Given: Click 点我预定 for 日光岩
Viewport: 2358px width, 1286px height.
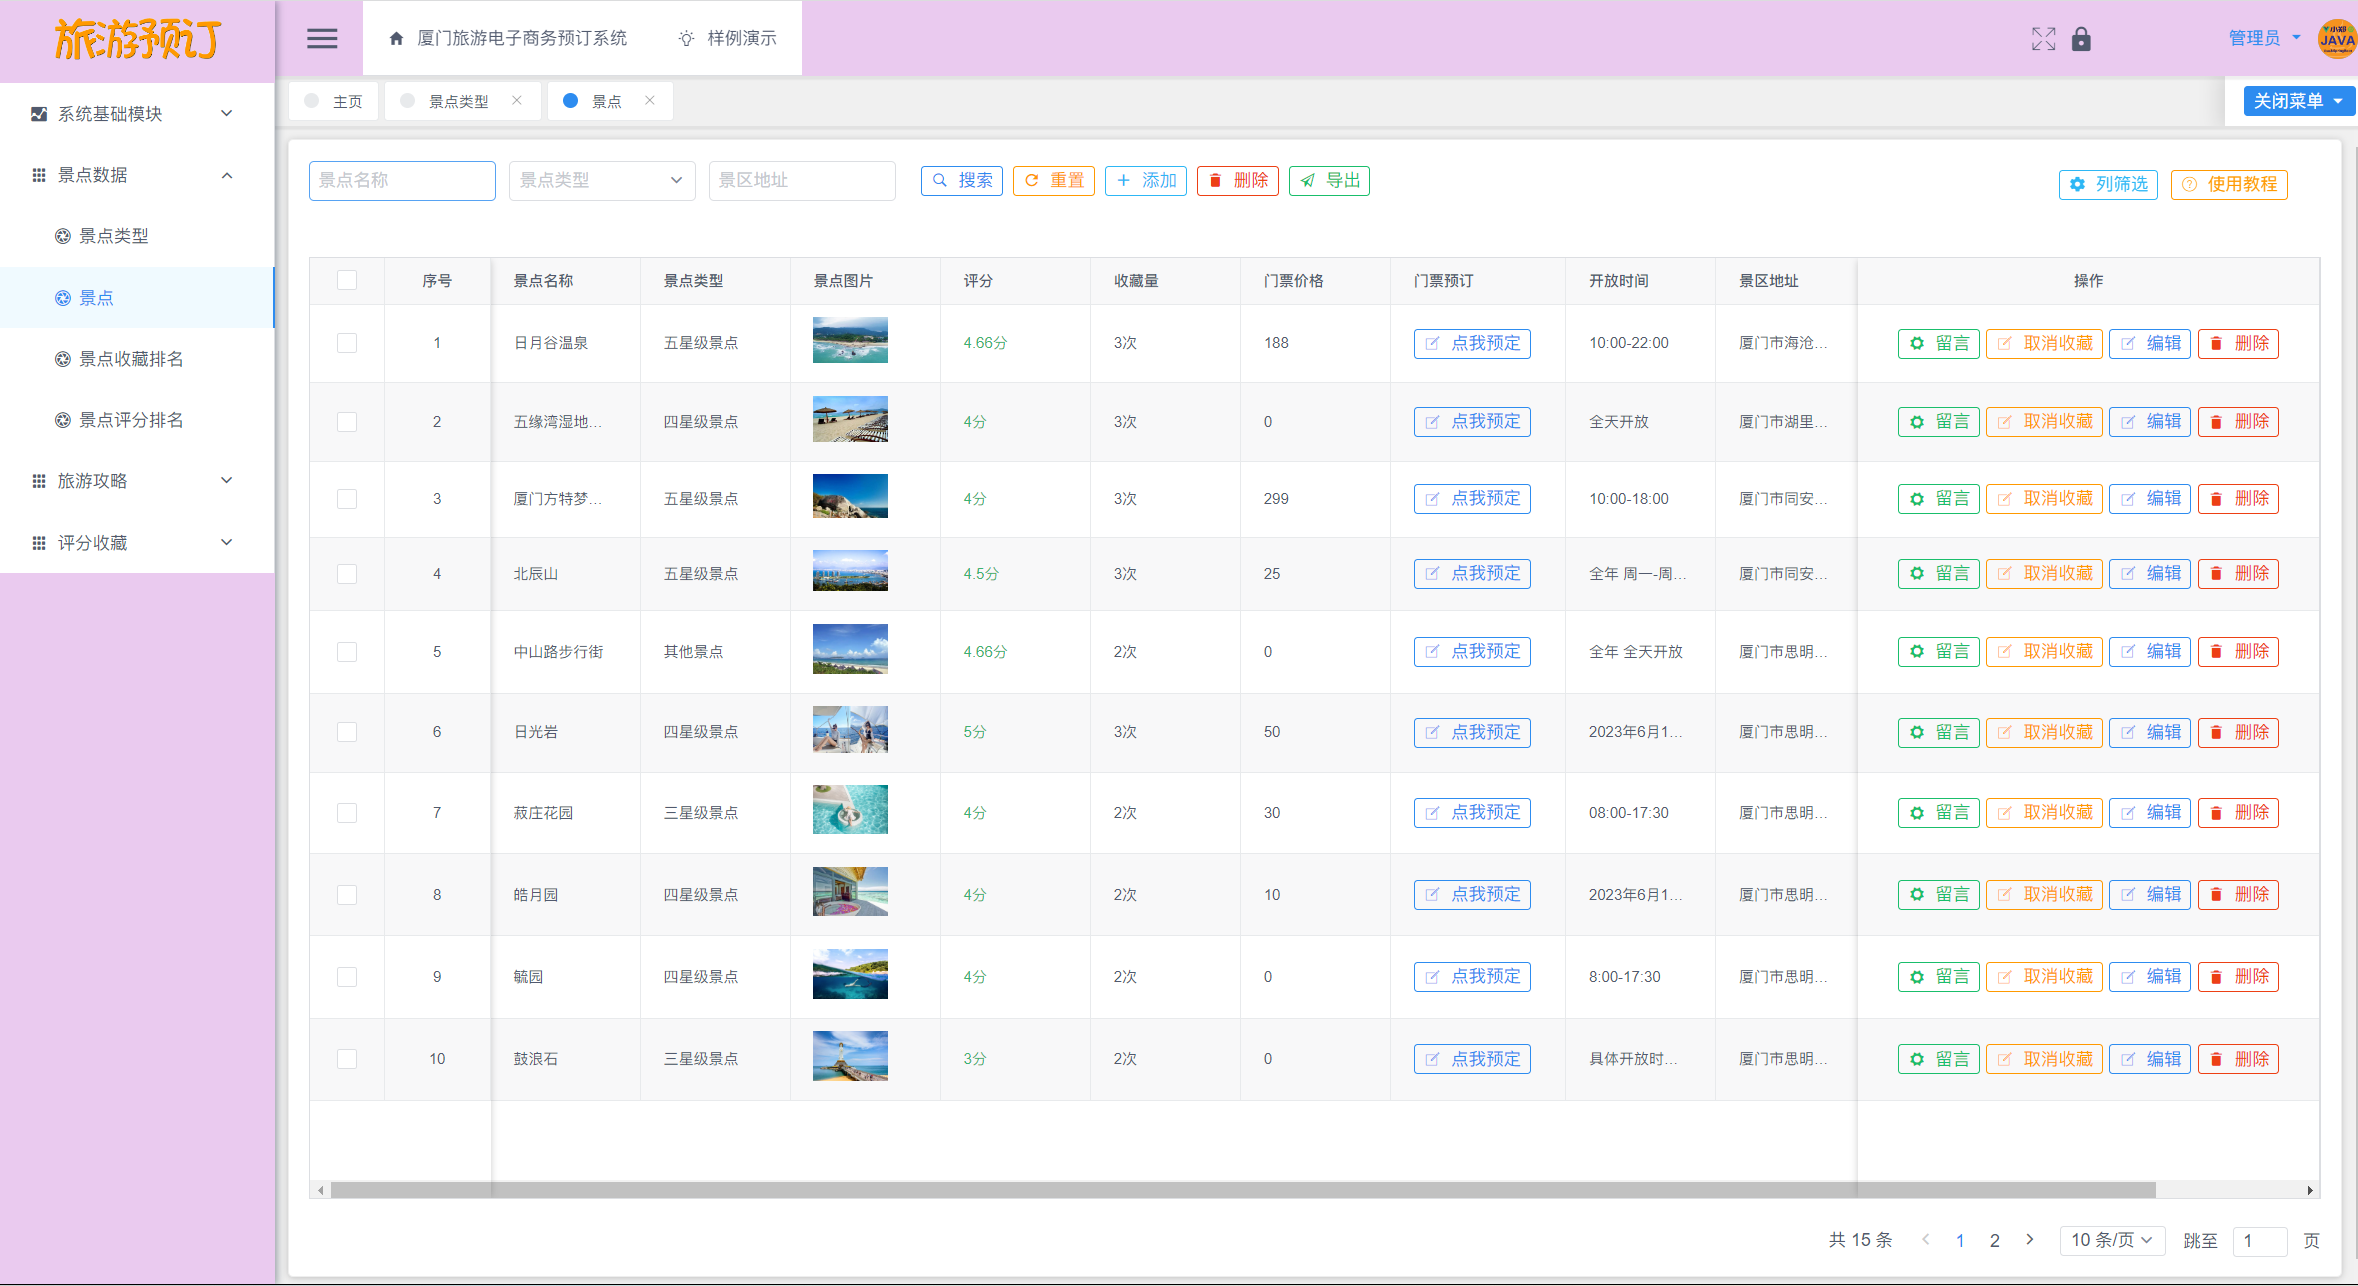Looking at the screenshot, I should (x=1472, y=732).
